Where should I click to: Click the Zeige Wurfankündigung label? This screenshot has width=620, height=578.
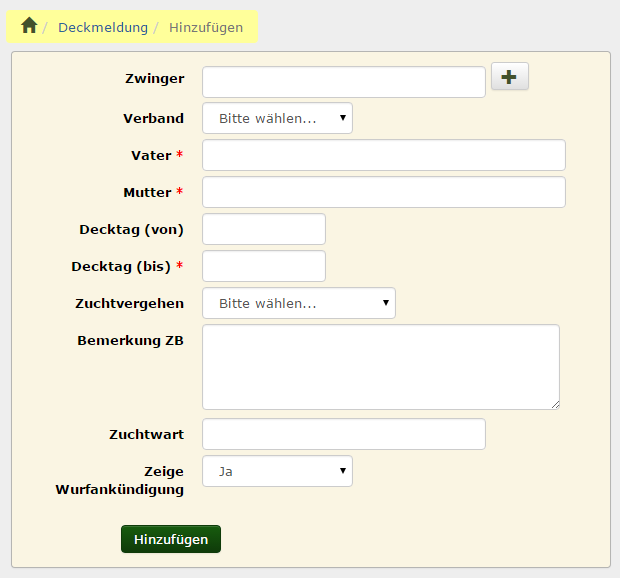pyautogui.click(x=120, y=479)
